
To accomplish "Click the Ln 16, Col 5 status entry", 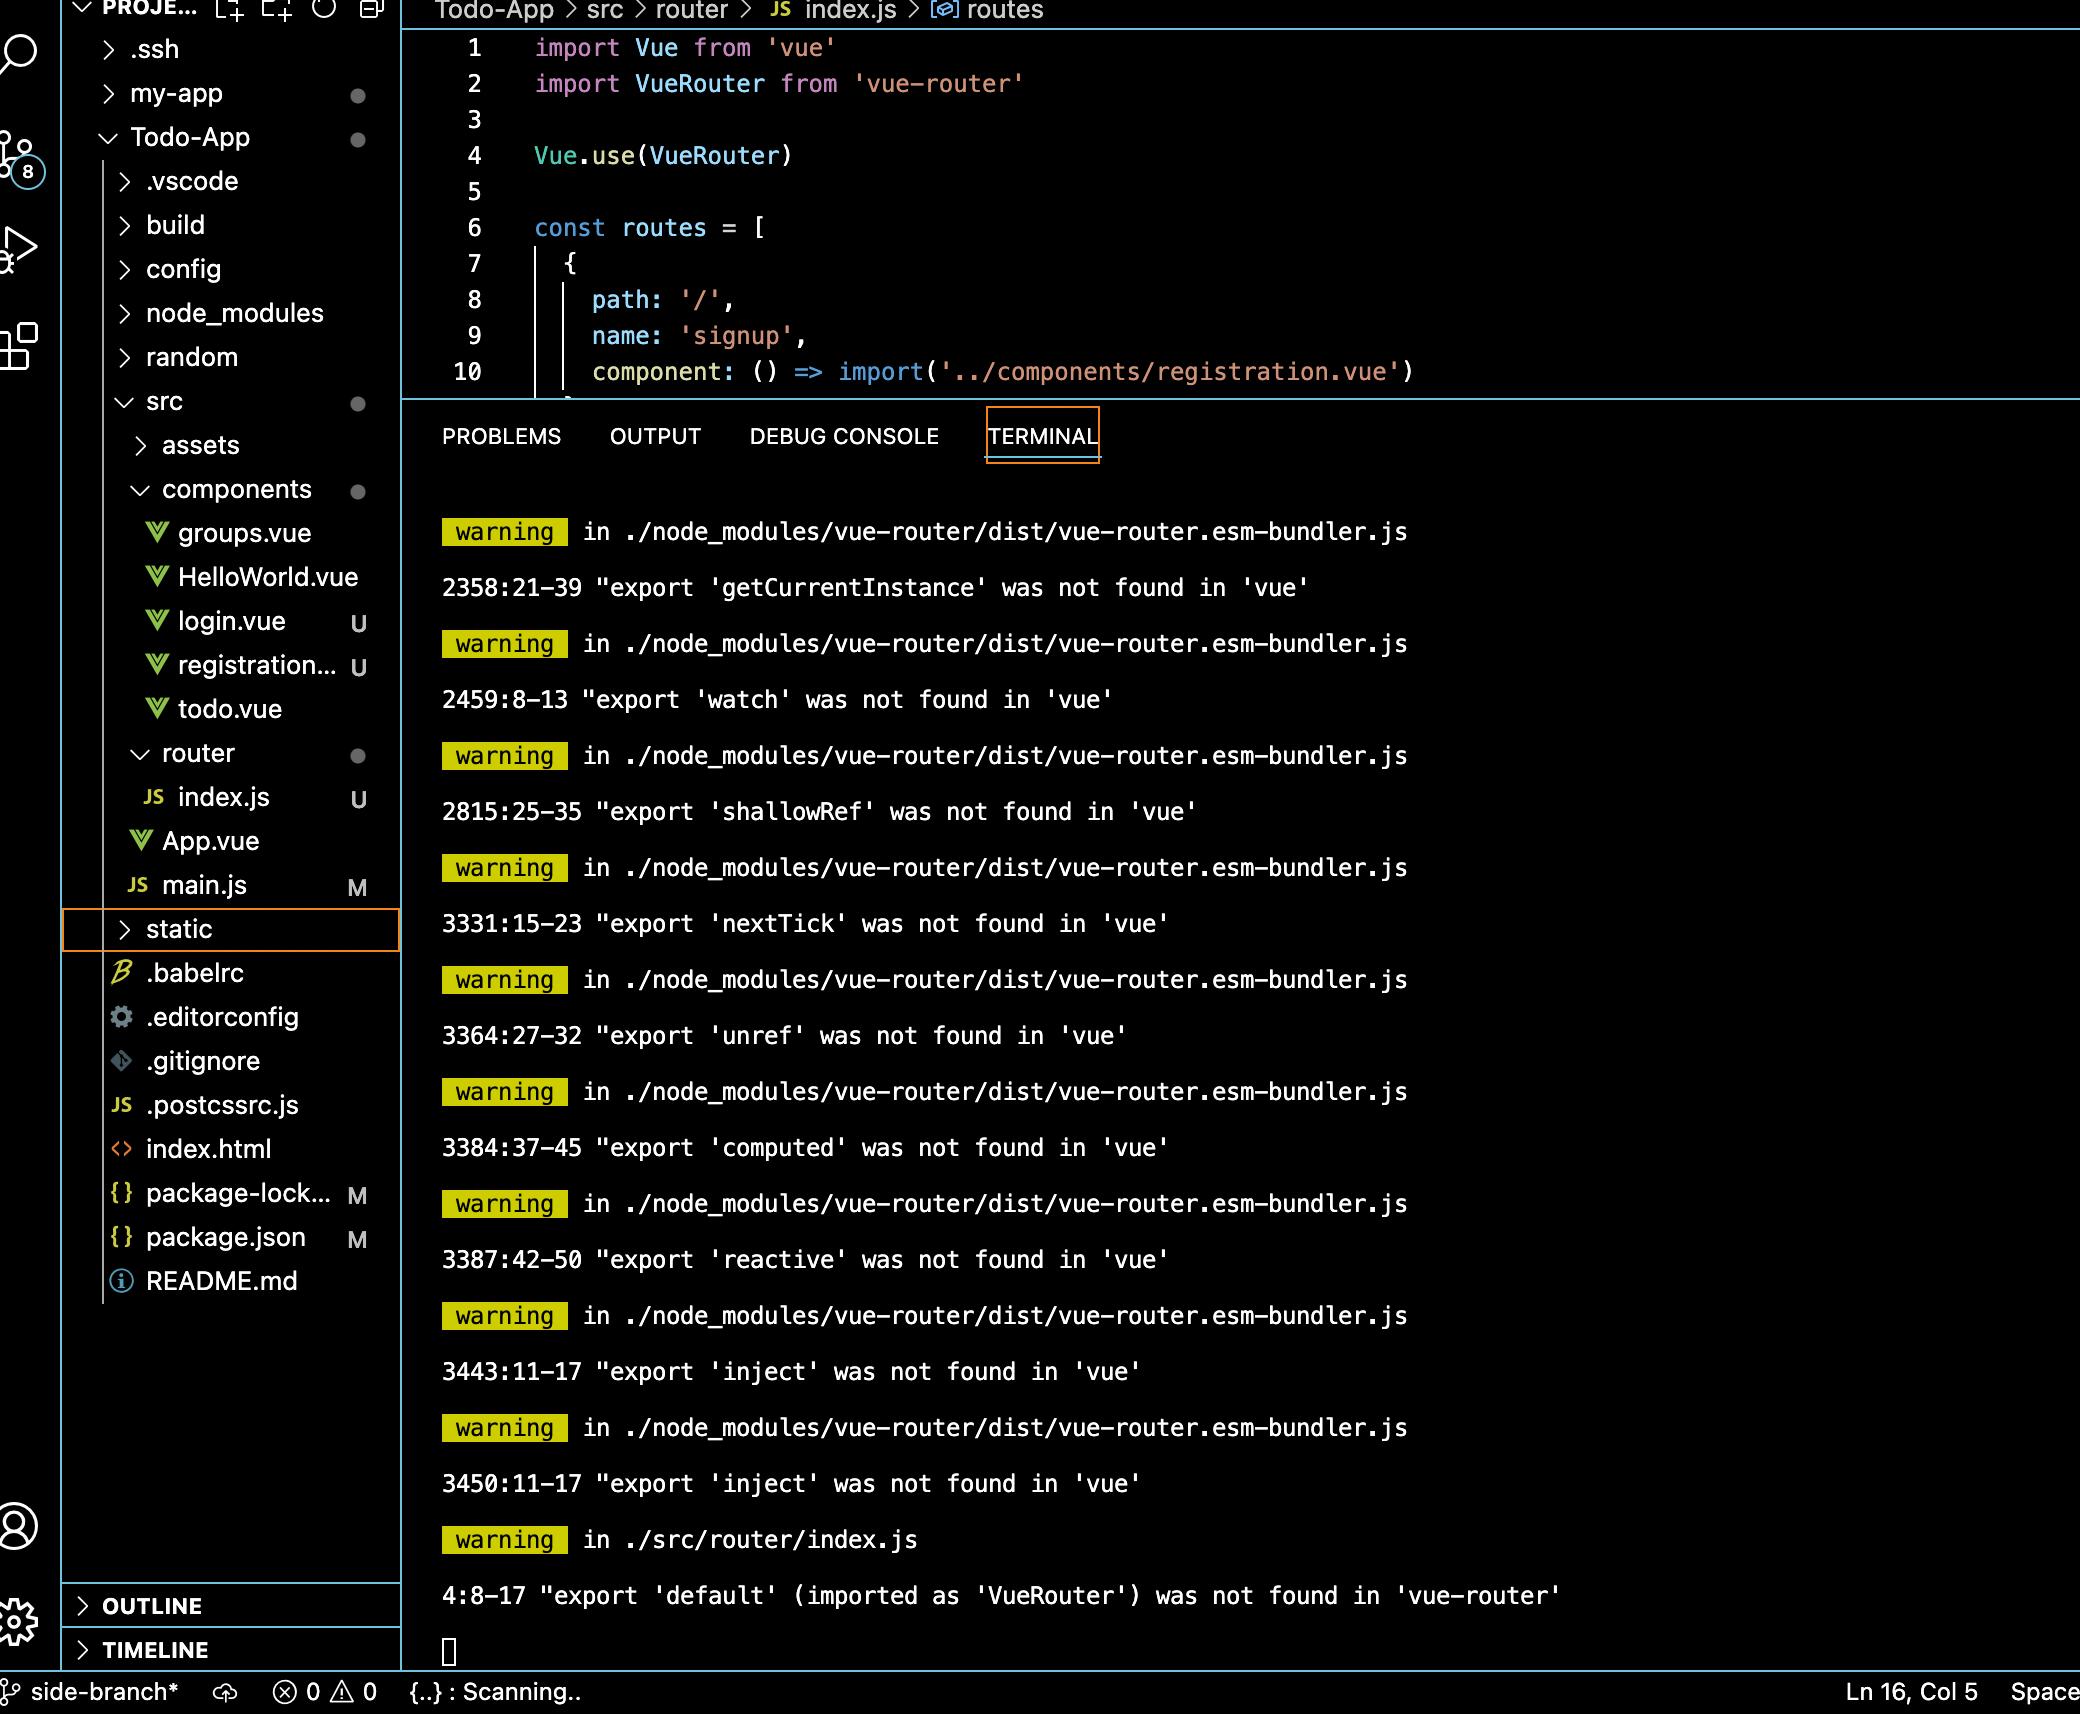I will coord(1911,1692).
